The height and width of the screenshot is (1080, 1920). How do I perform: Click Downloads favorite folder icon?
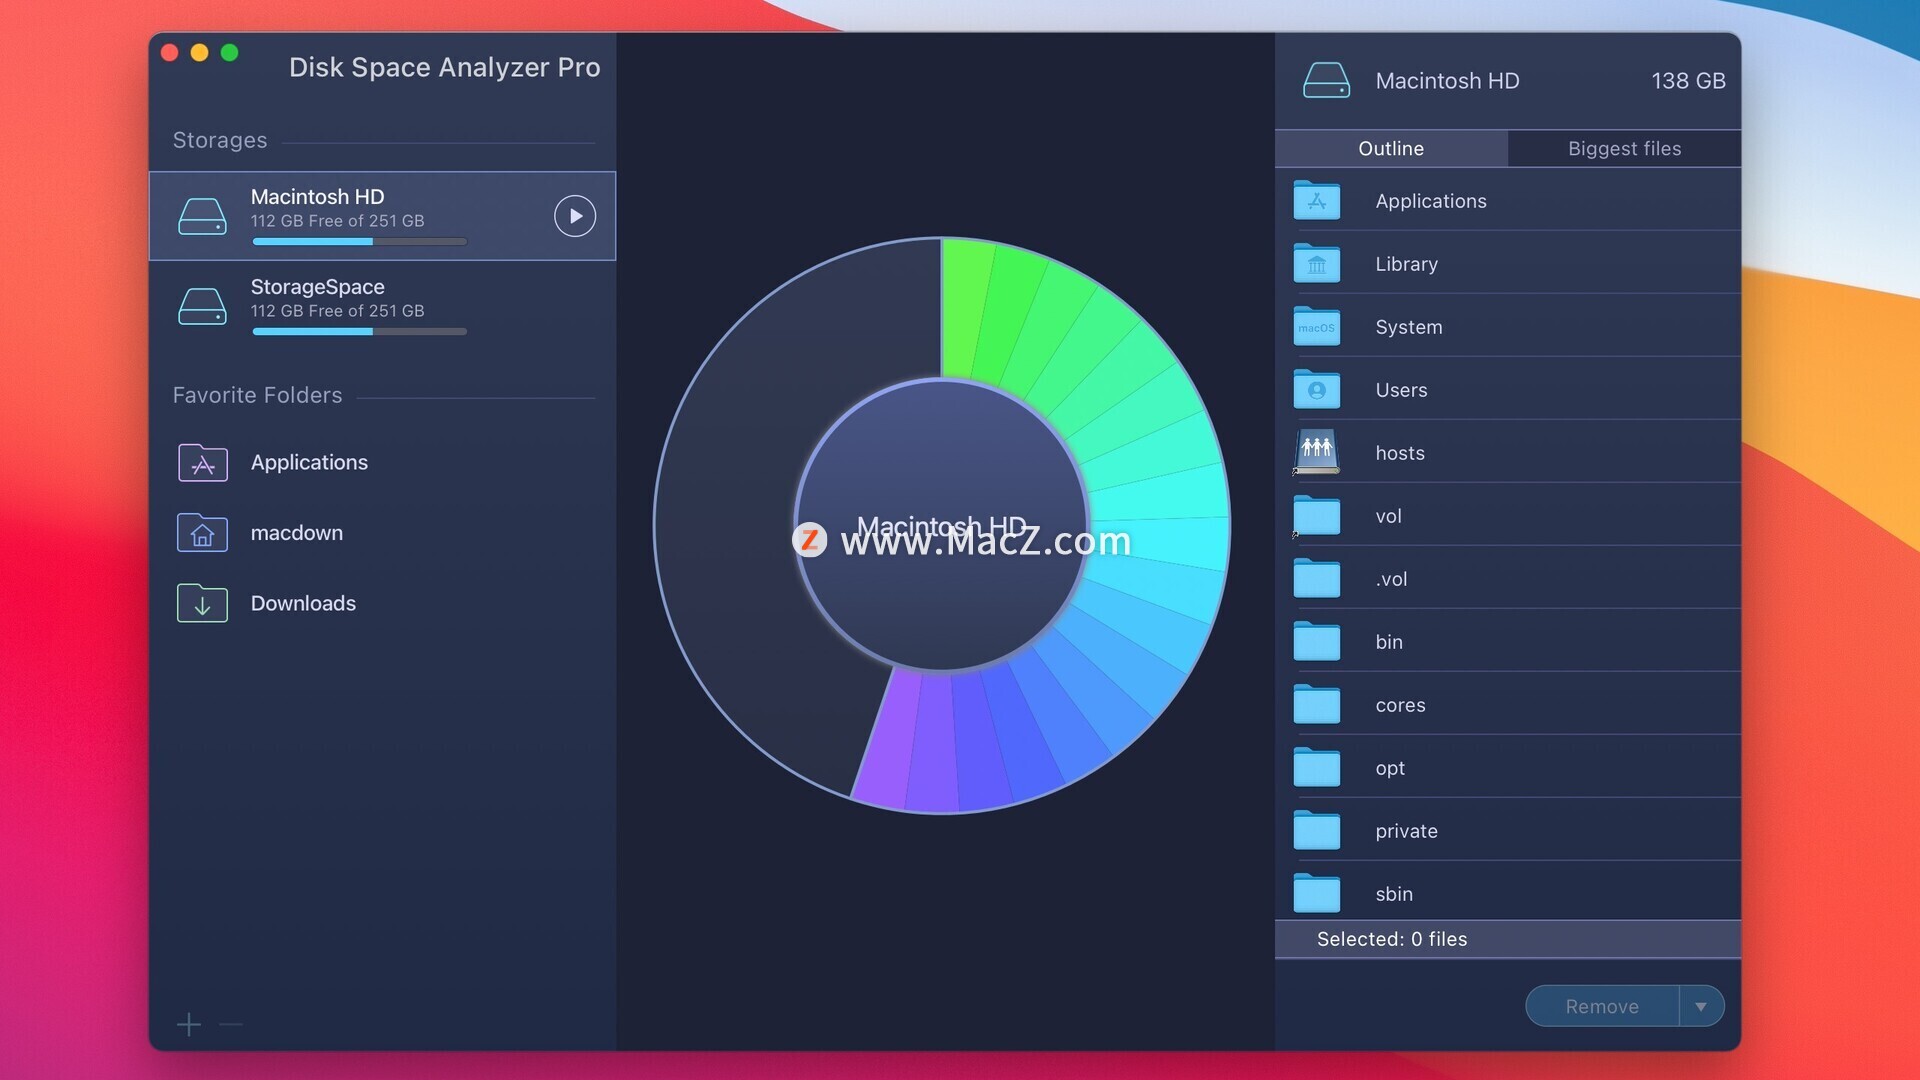202,603
